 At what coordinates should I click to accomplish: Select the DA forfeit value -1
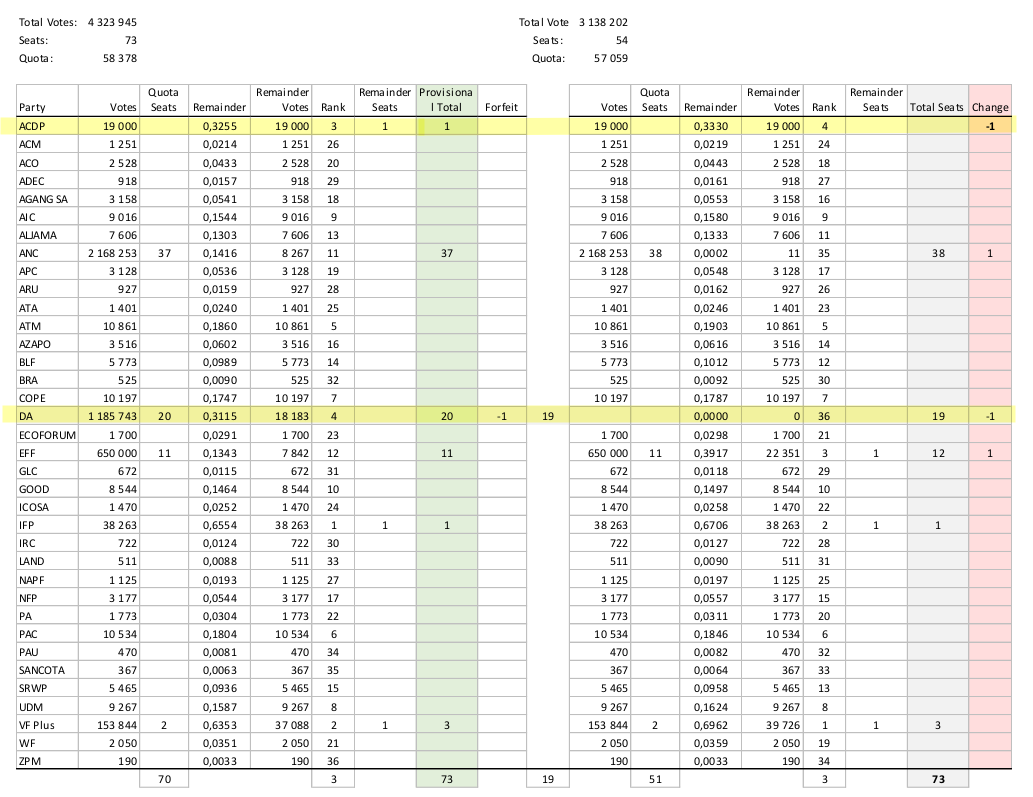(x=501, y=416)
